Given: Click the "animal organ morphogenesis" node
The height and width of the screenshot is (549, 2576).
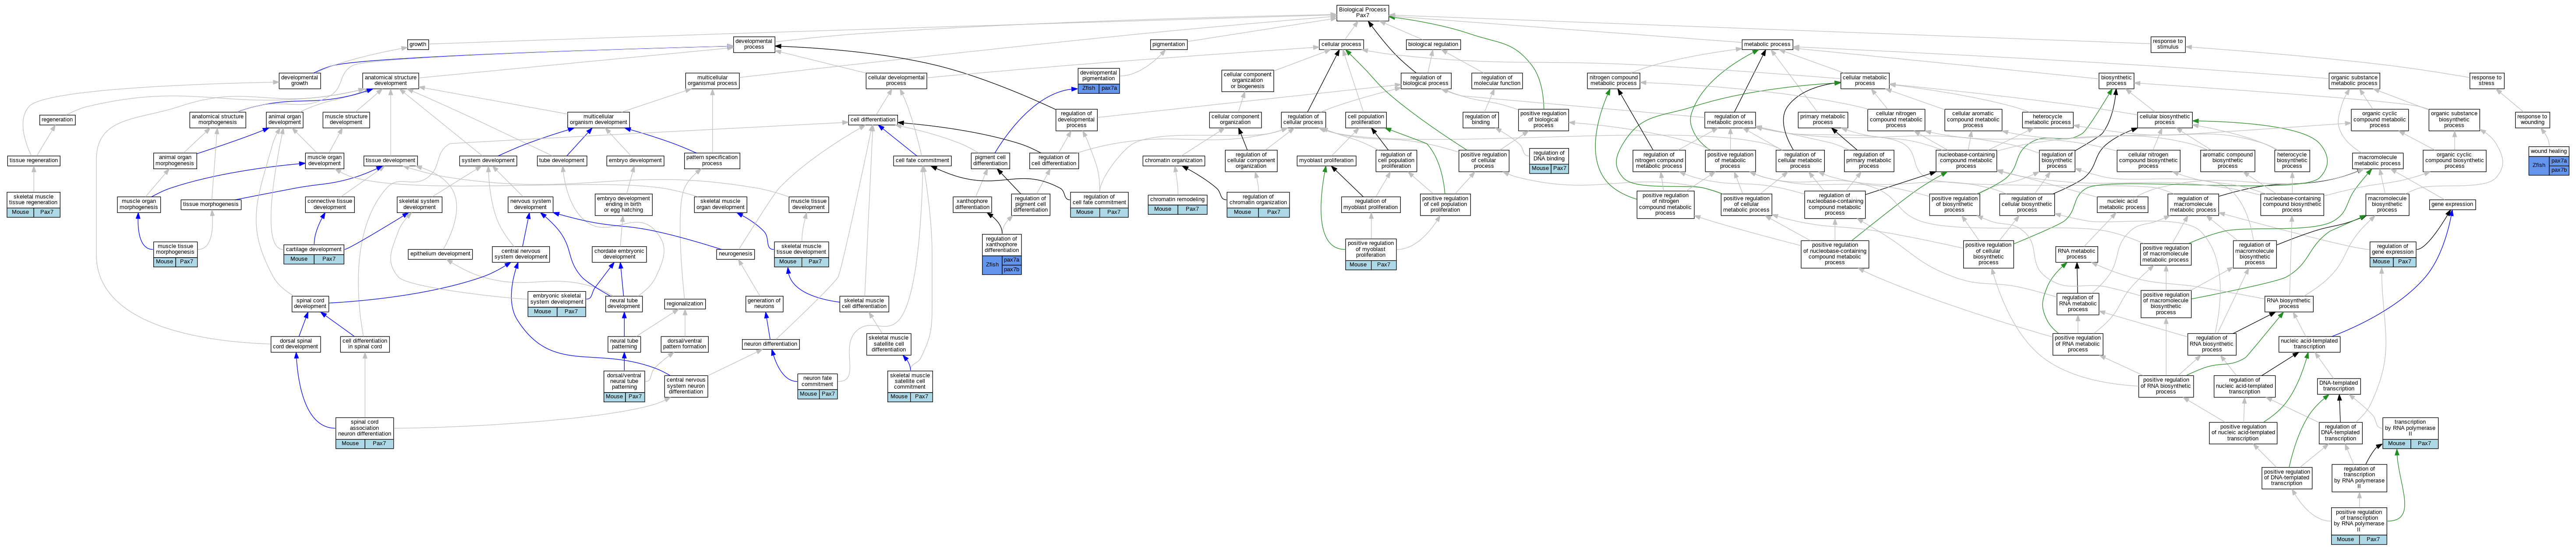Looking at the screenshot, I should (175, 160).
